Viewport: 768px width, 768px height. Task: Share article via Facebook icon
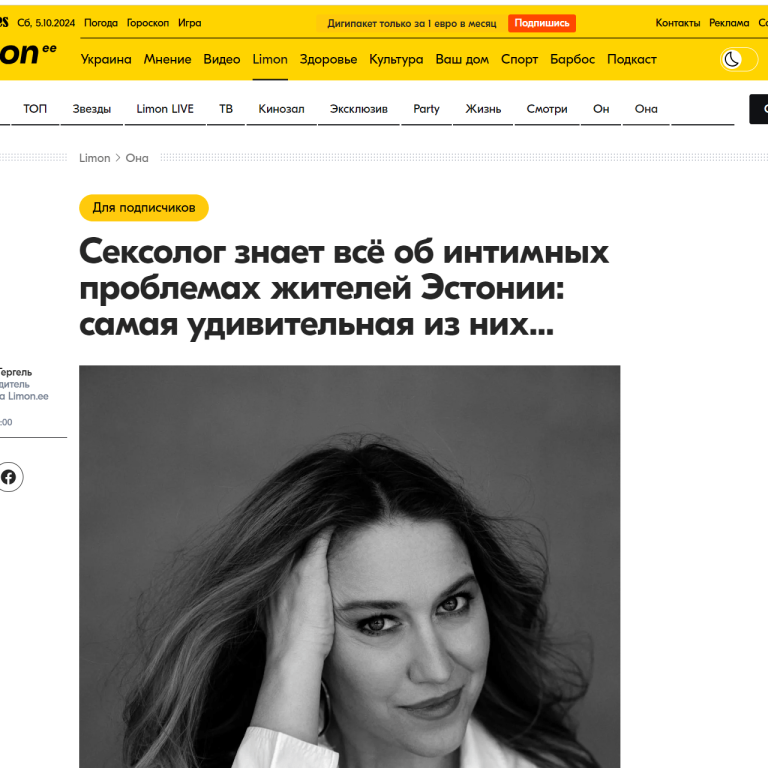9,477
